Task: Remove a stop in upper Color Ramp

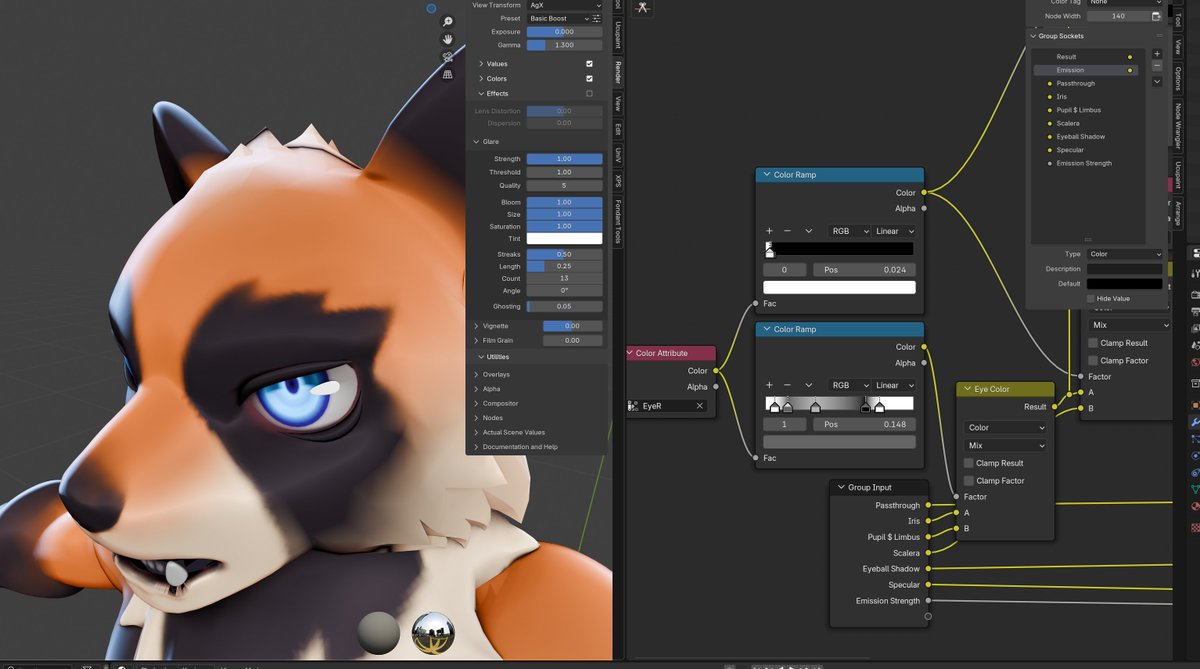Action: (x=787, y=231)
